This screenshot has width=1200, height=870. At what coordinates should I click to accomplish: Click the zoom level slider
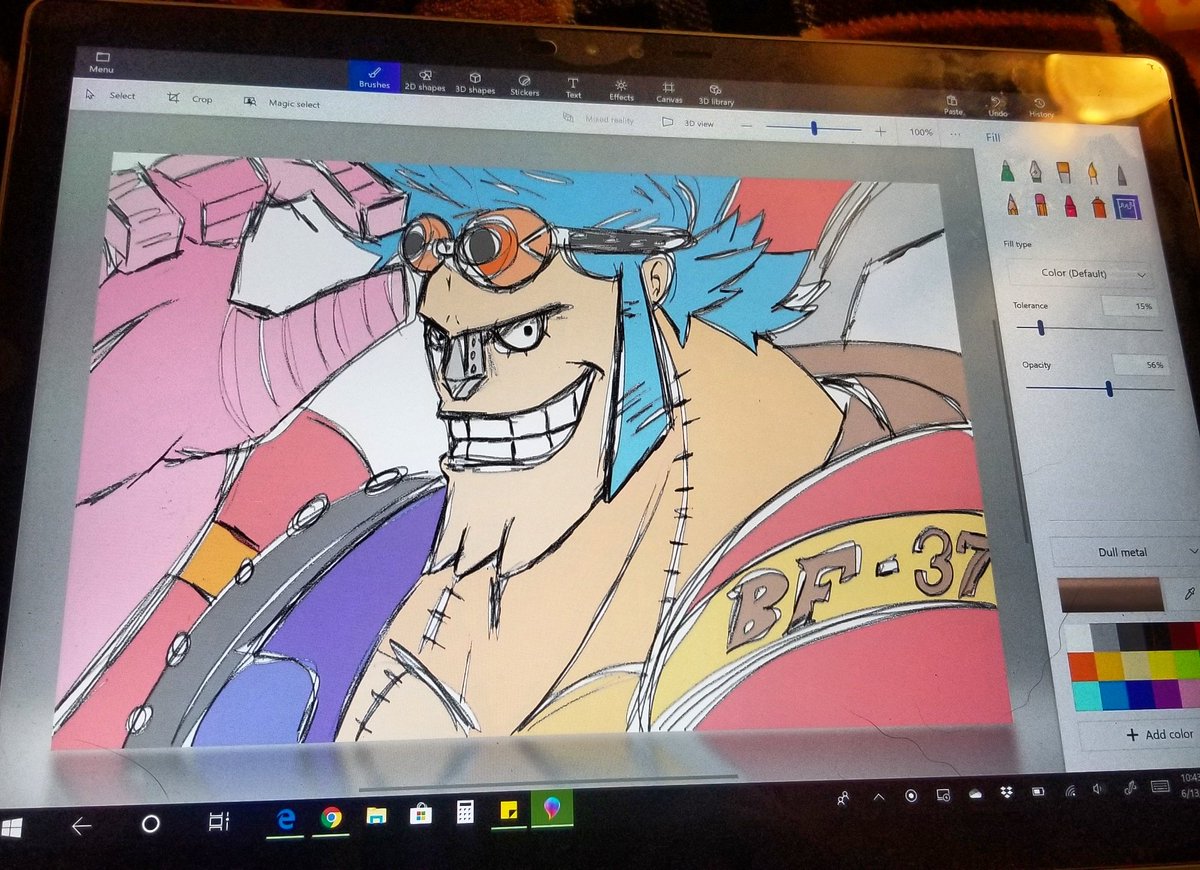coord(814,128)
